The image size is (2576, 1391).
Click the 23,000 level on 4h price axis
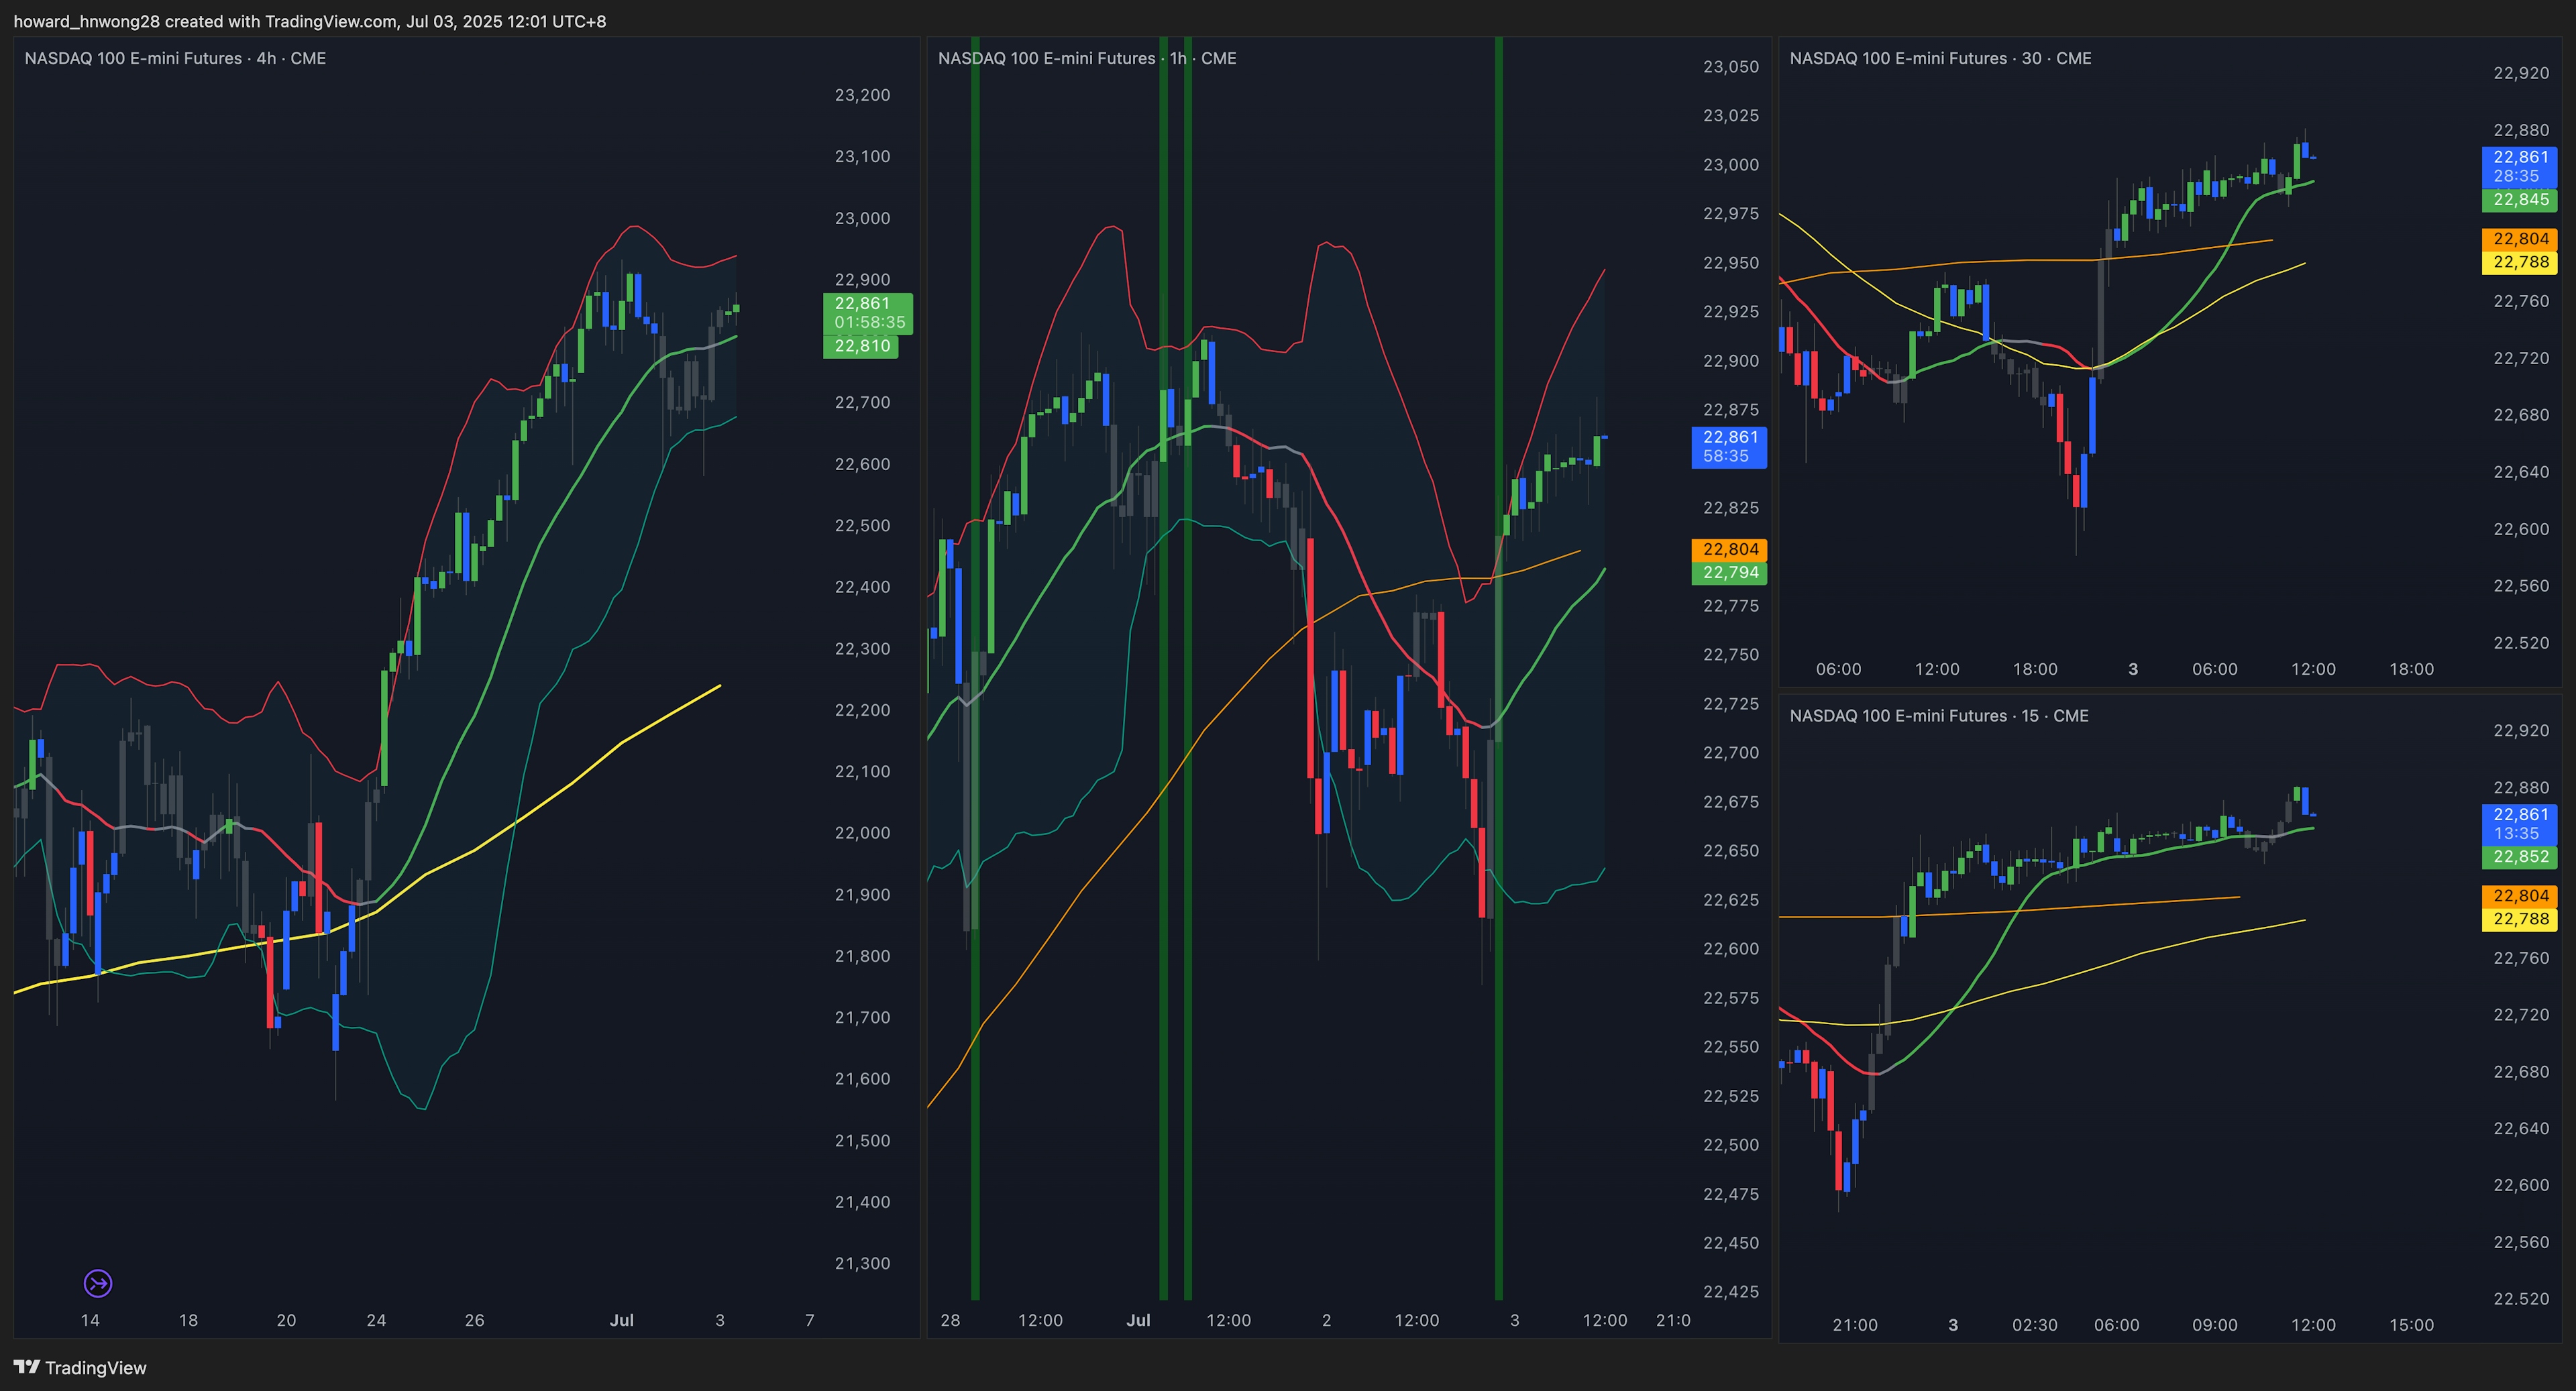862,218
